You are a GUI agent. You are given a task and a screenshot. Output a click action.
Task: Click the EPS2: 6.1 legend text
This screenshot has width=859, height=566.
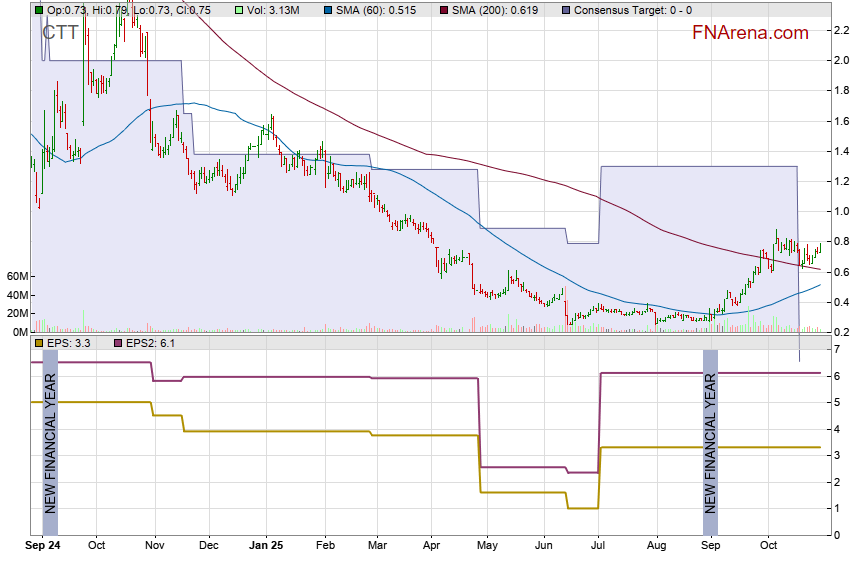(149, 343)
